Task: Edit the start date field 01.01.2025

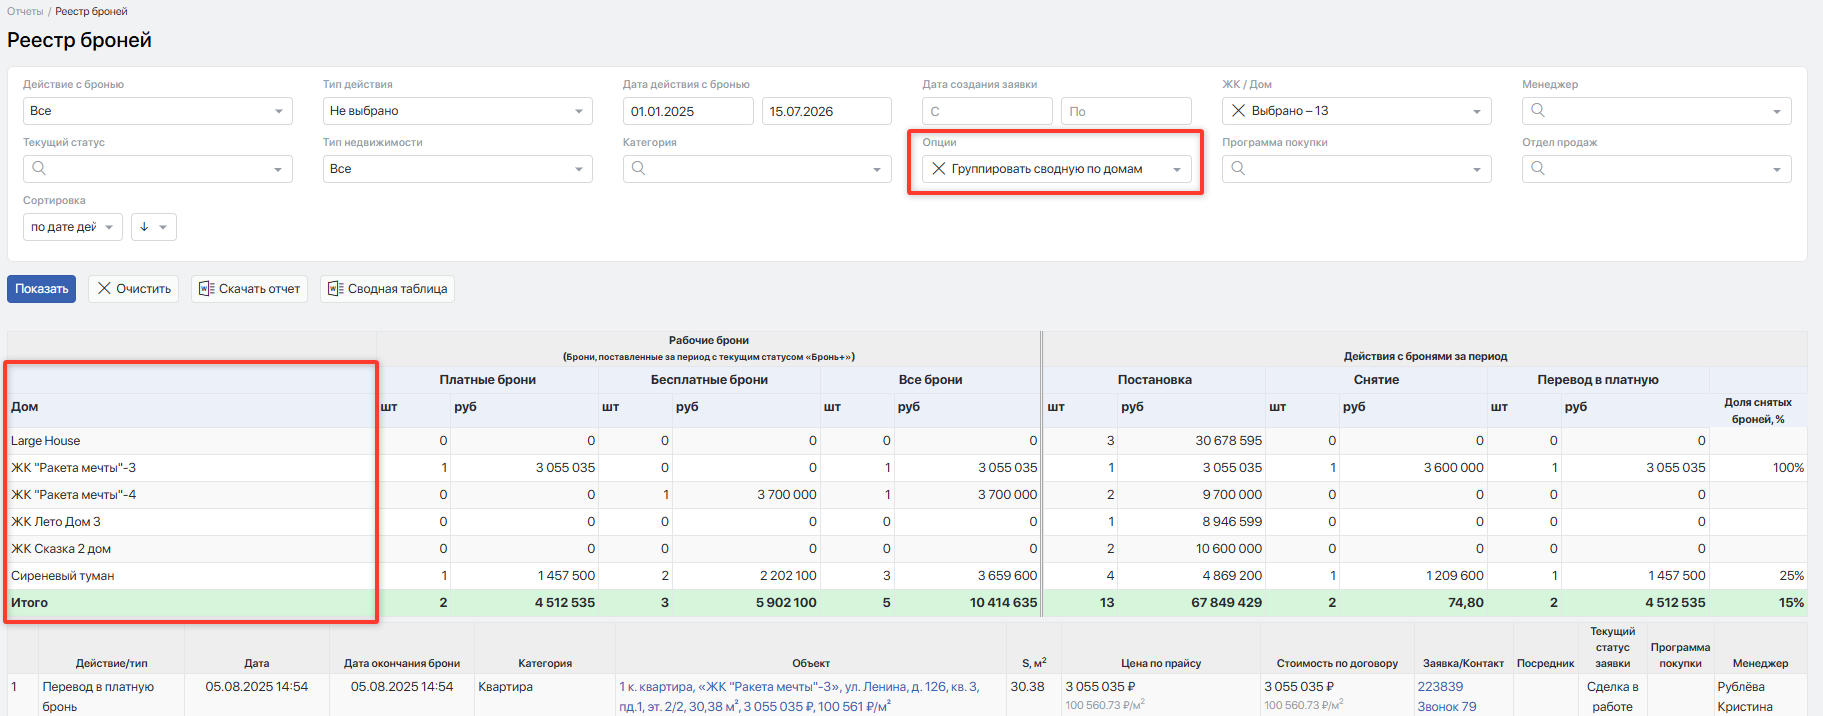Action: tap(688, 111)
